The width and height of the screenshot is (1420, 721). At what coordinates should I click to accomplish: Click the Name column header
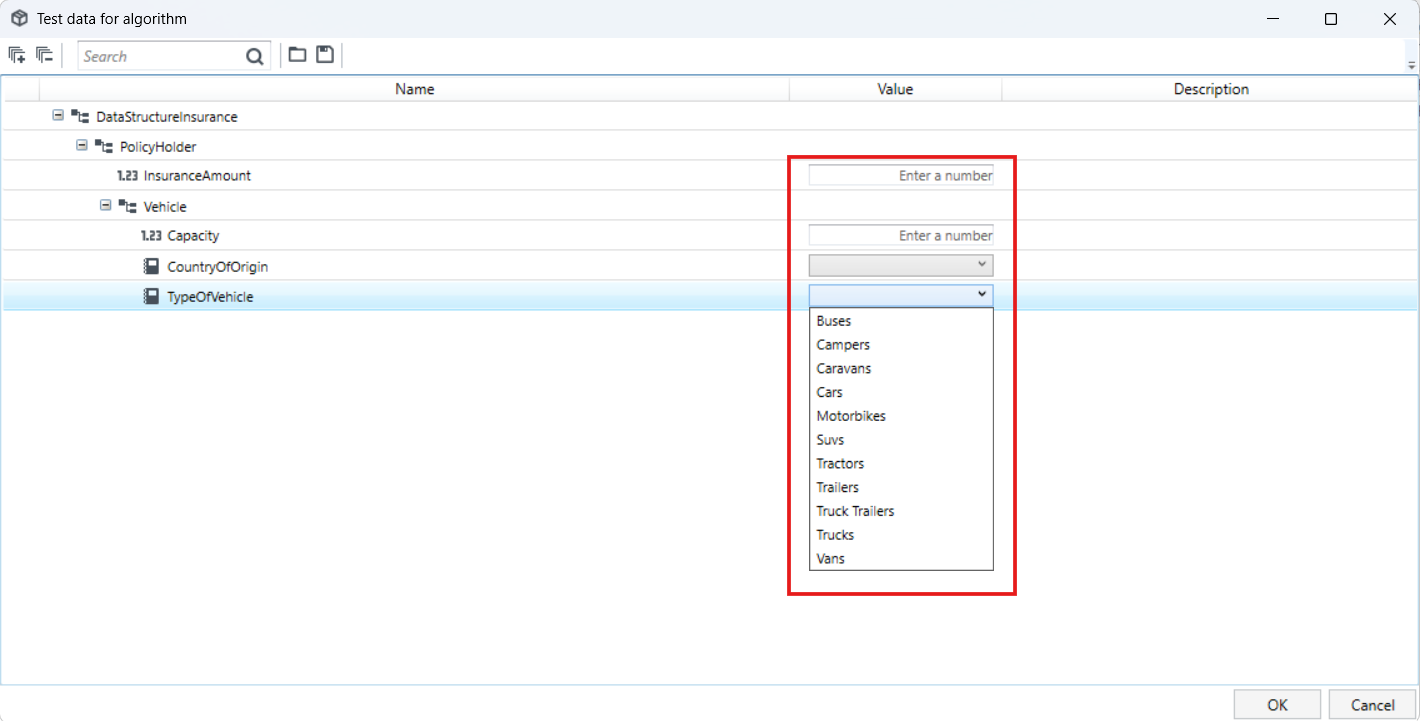tap(414, 89)
